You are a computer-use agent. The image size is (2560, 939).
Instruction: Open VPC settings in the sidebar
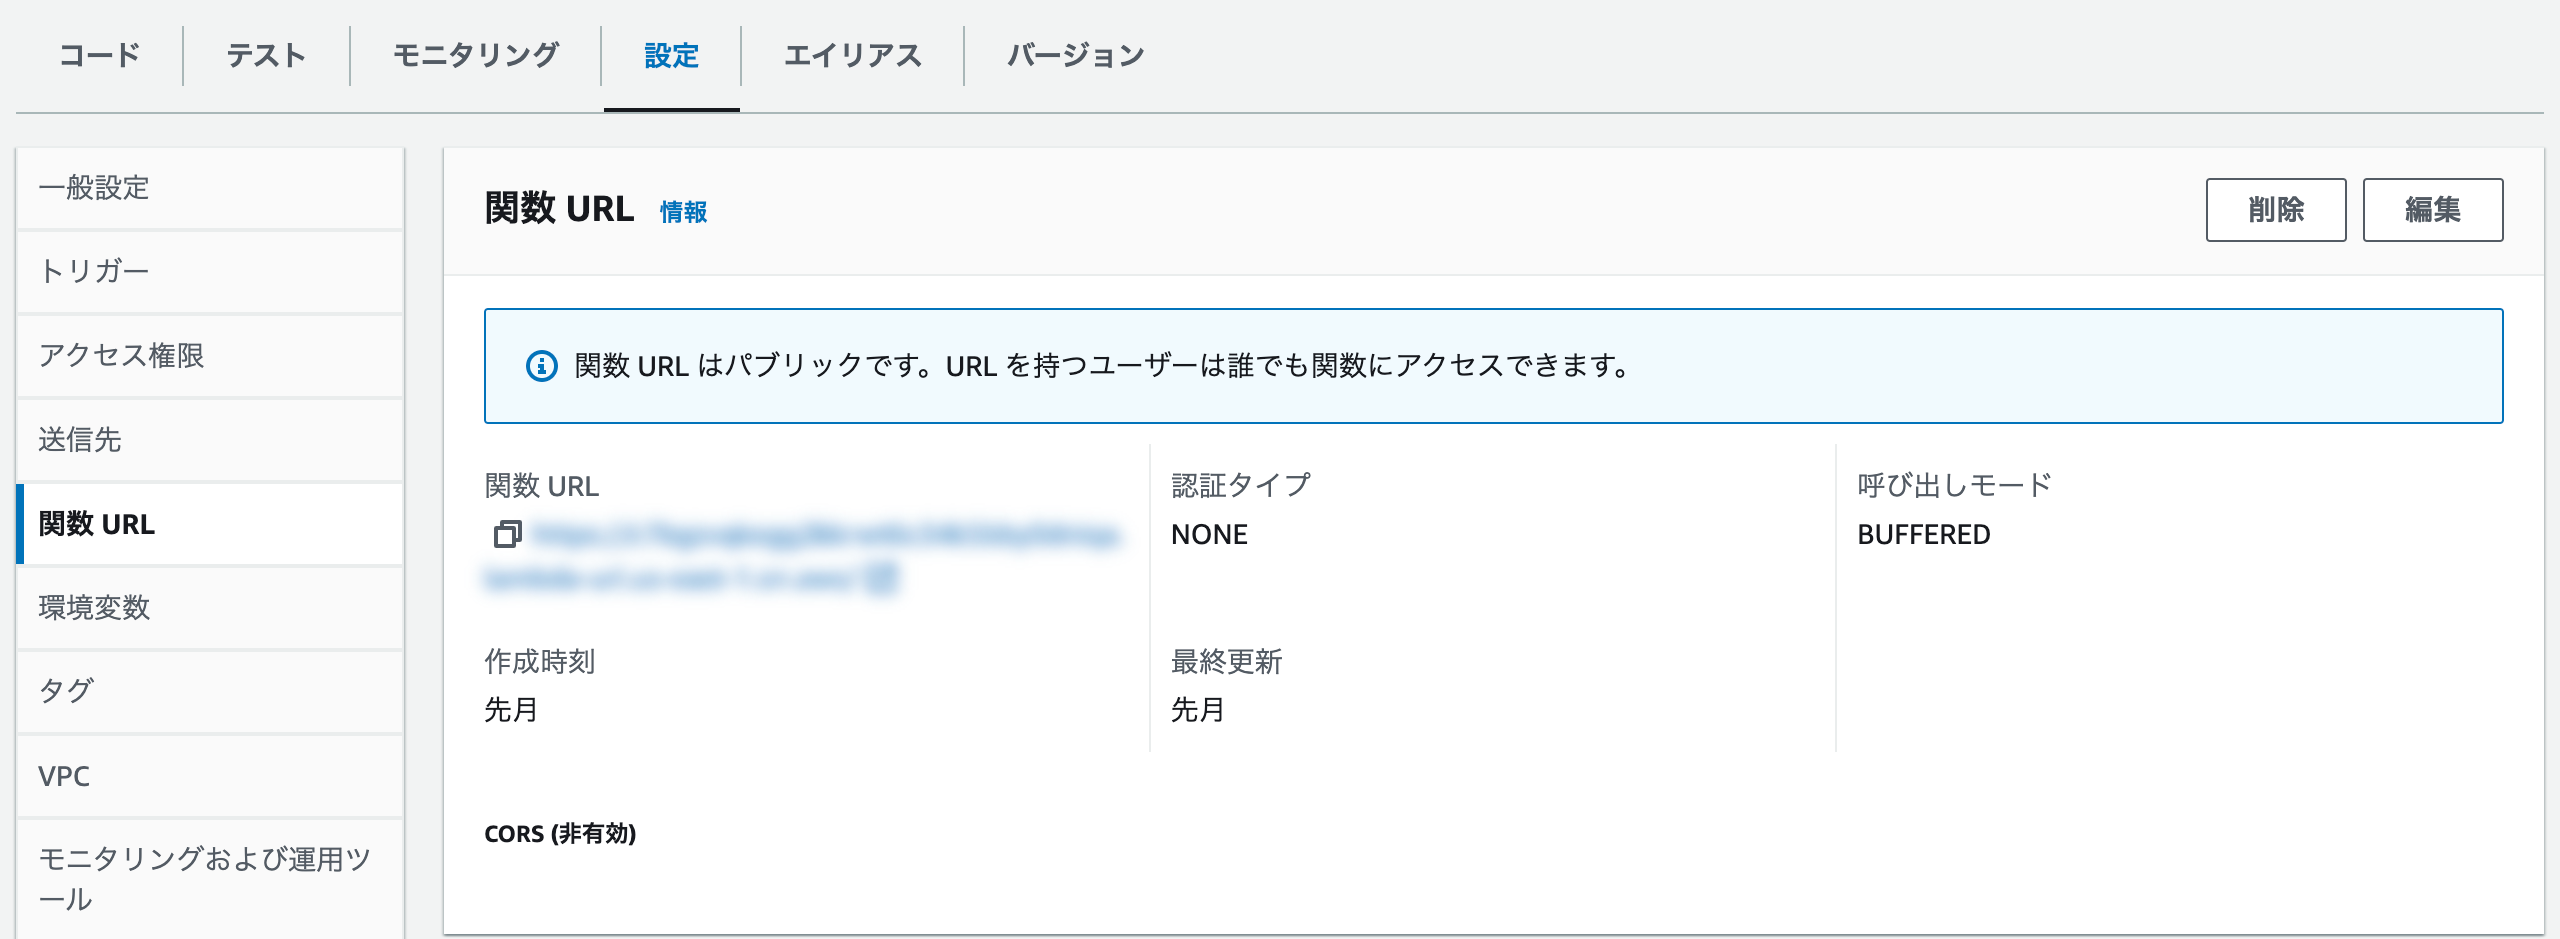(x=64, y=776)
